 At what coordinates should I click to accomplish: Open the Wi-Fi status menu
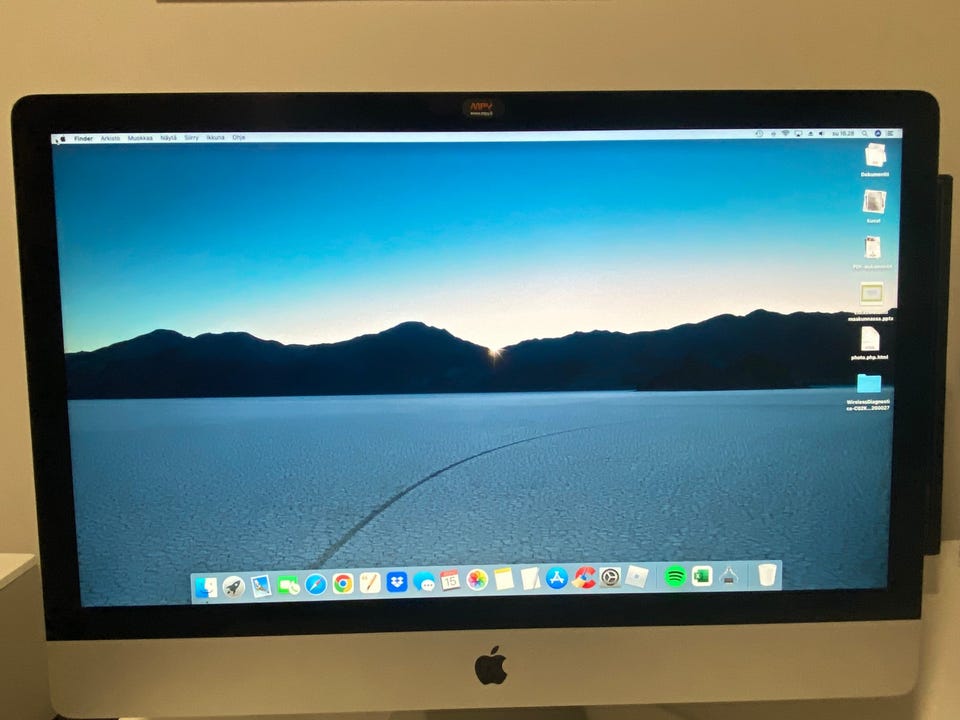pyautogui.click(x=785, y=133)
